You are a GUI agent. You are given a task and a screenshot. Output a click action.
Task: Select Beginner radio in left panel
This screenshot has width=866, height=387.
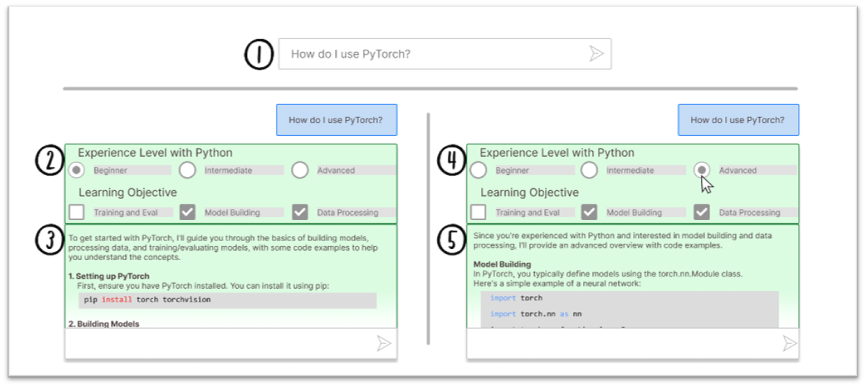tap(76, 170)
